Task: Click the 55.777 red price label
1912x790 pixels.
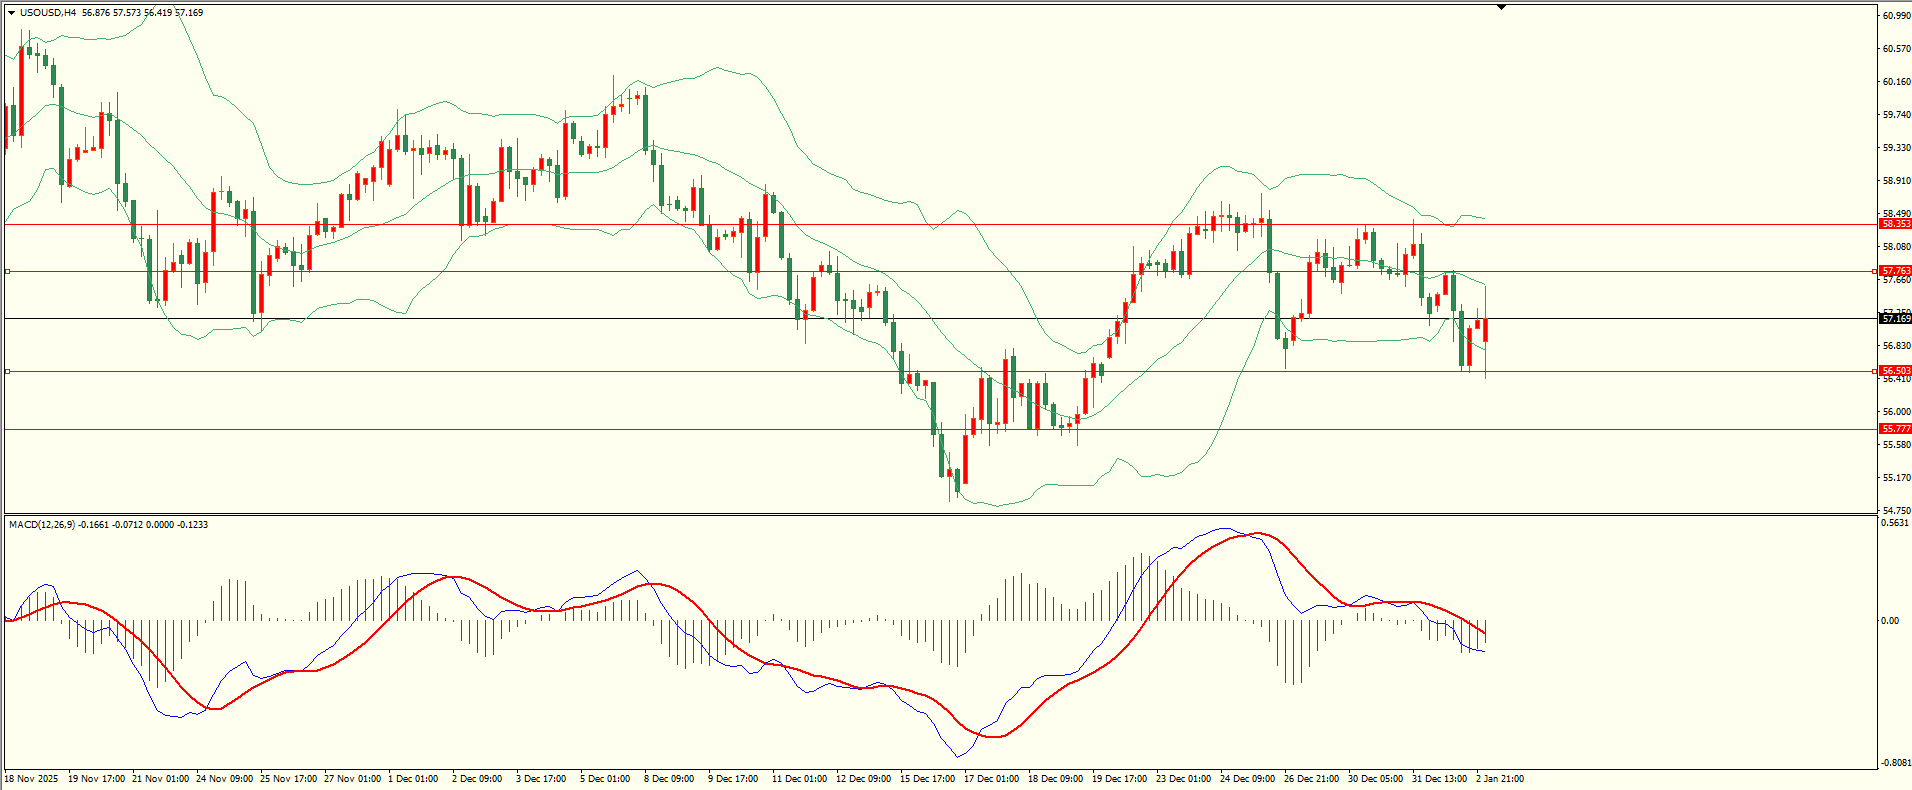Action: 1895,429
